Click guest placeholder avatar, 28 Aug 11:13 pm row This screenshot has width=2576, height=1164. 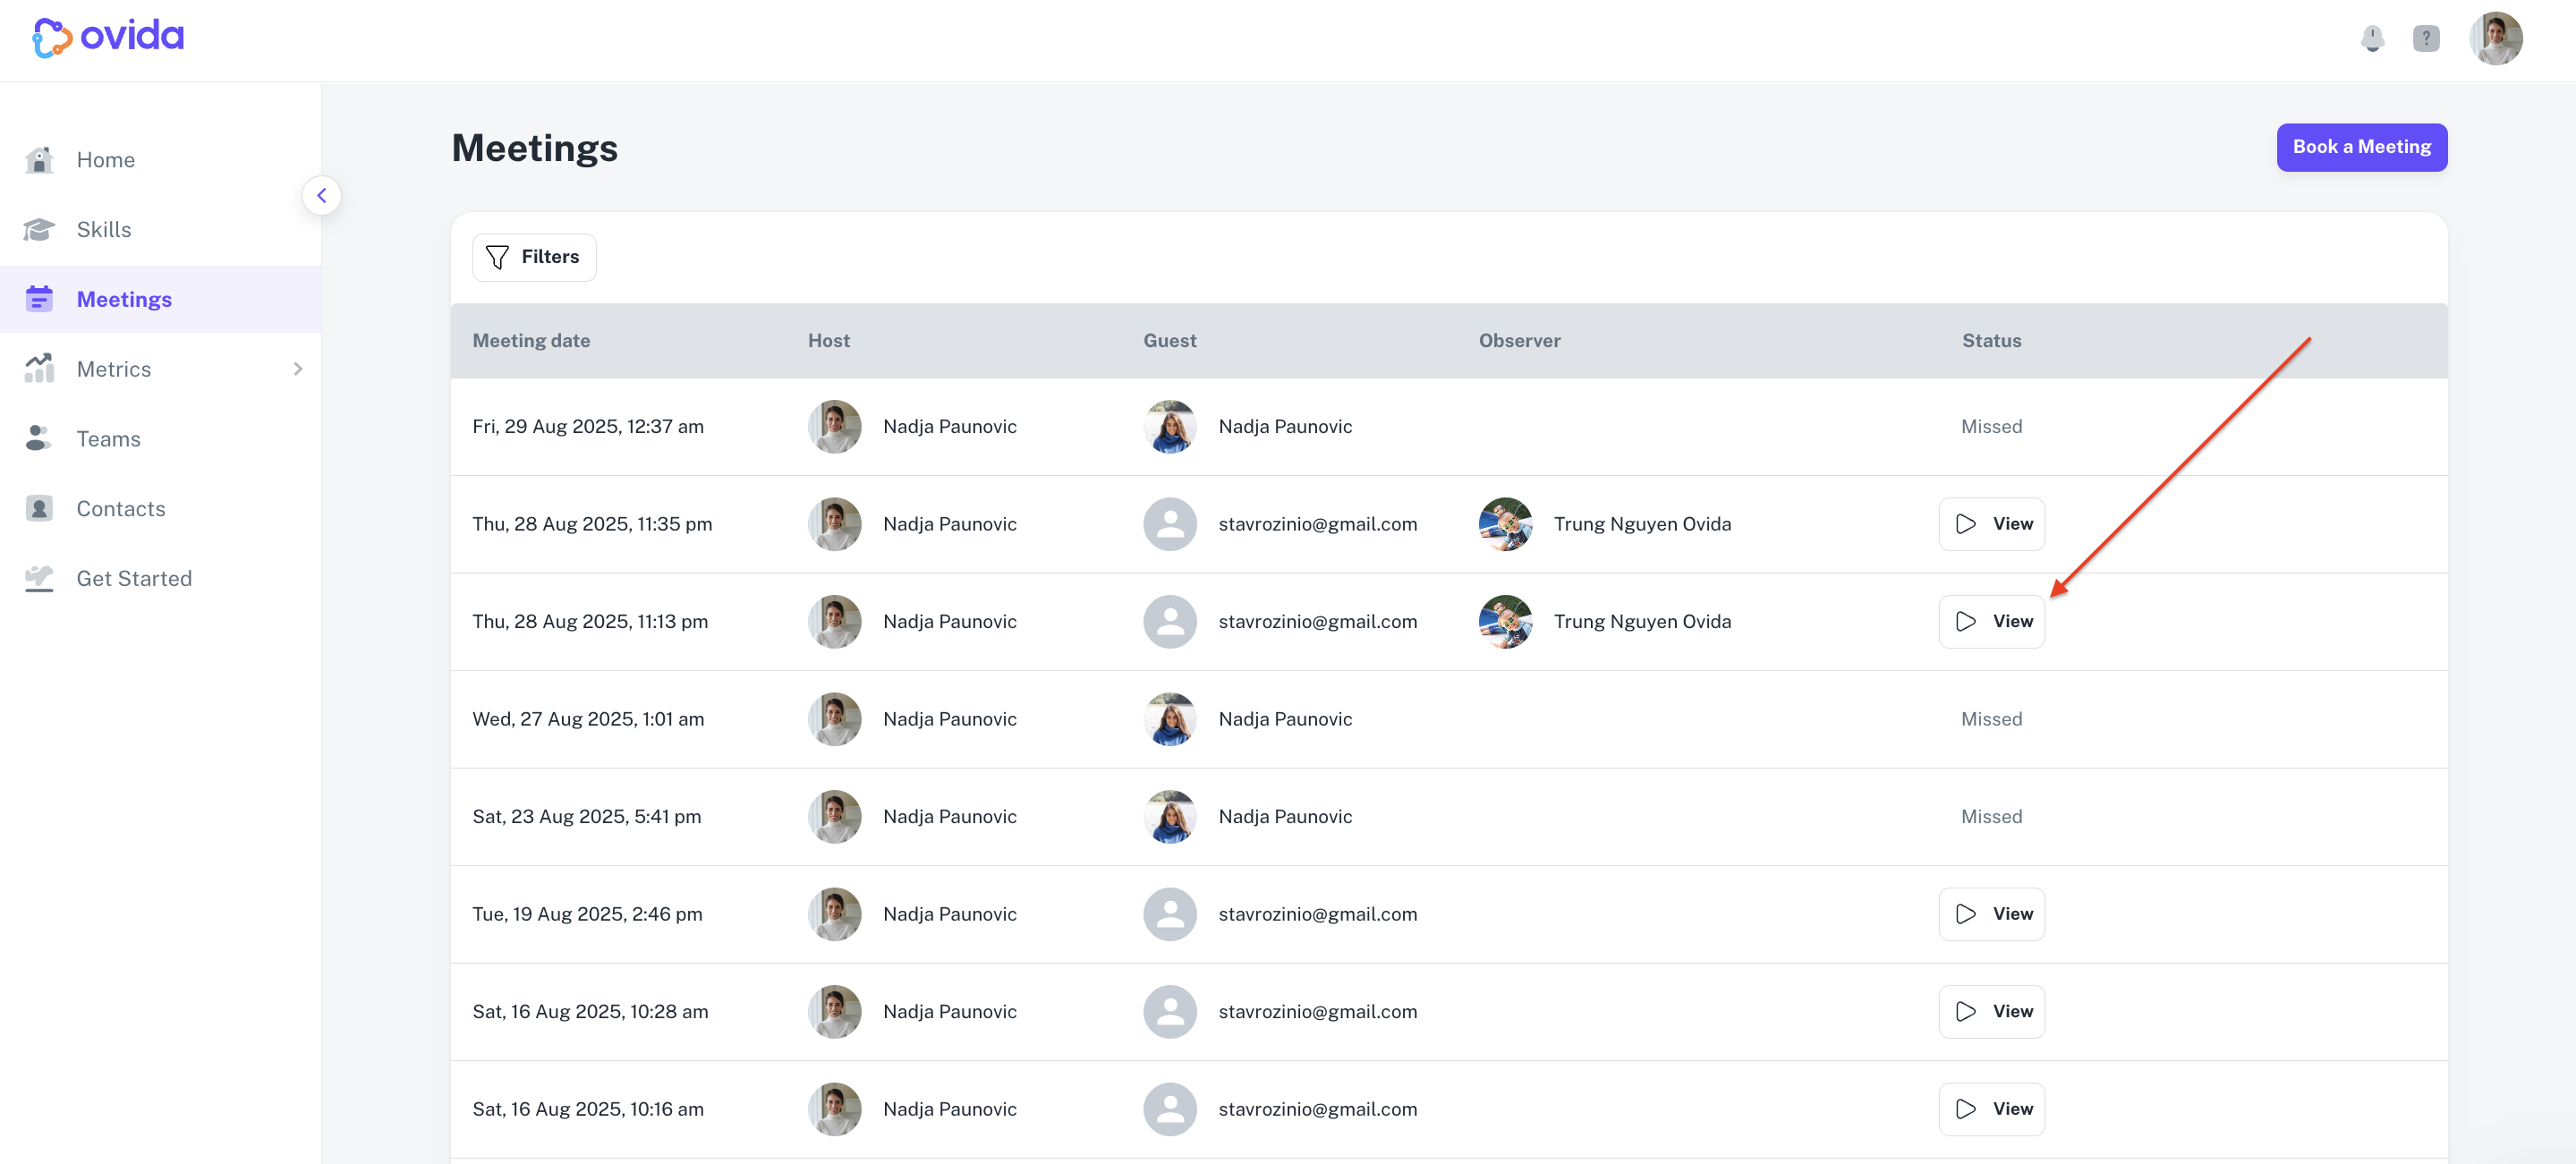click(x=1170, y=622)
